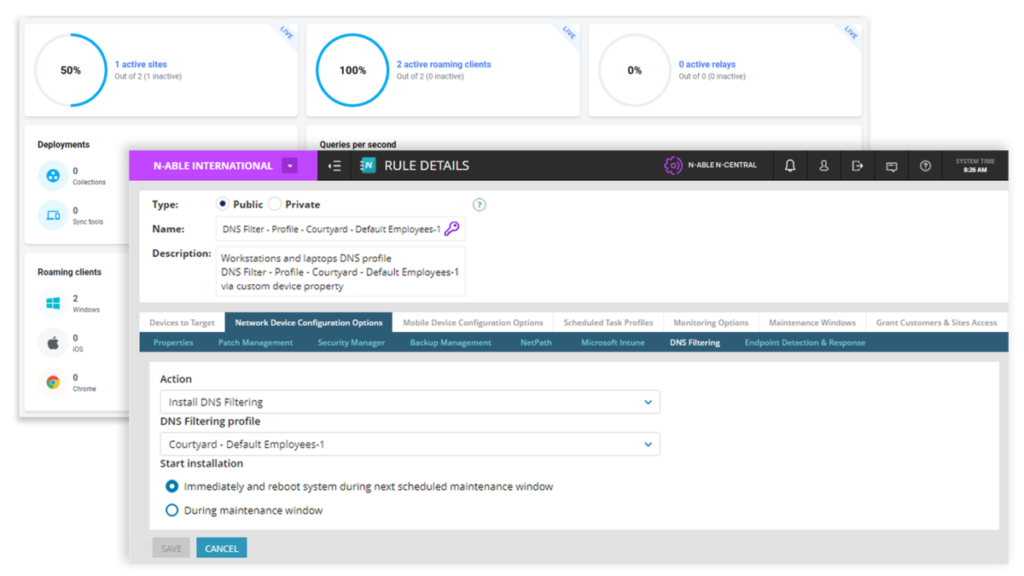This screenshot has width=1024, height=576.
Task: Select During maintenance window option
Action: click(x=172, y=510)
